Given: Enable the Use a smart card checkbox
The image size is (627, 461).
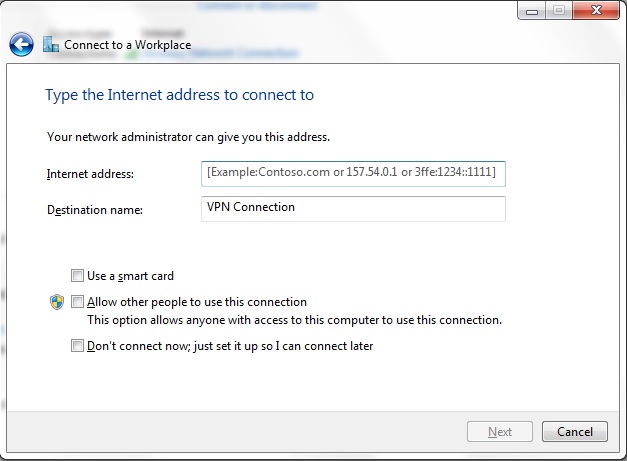Looking at the screenshot, I should [77, 275].
